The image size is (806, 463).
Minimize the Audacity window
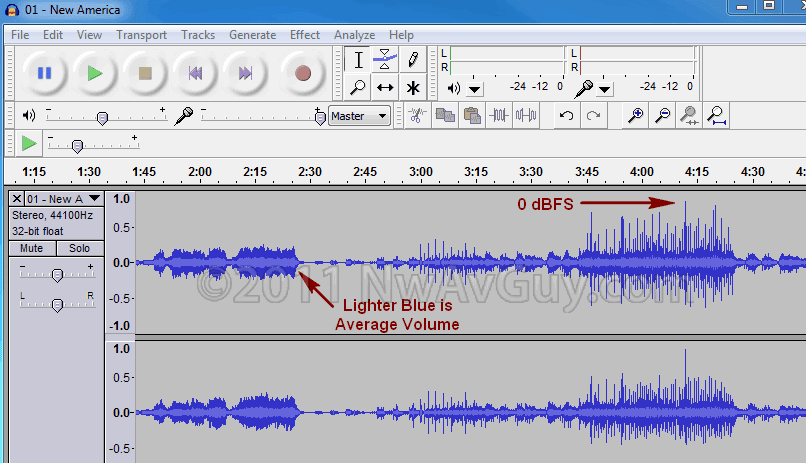(742, 7)
